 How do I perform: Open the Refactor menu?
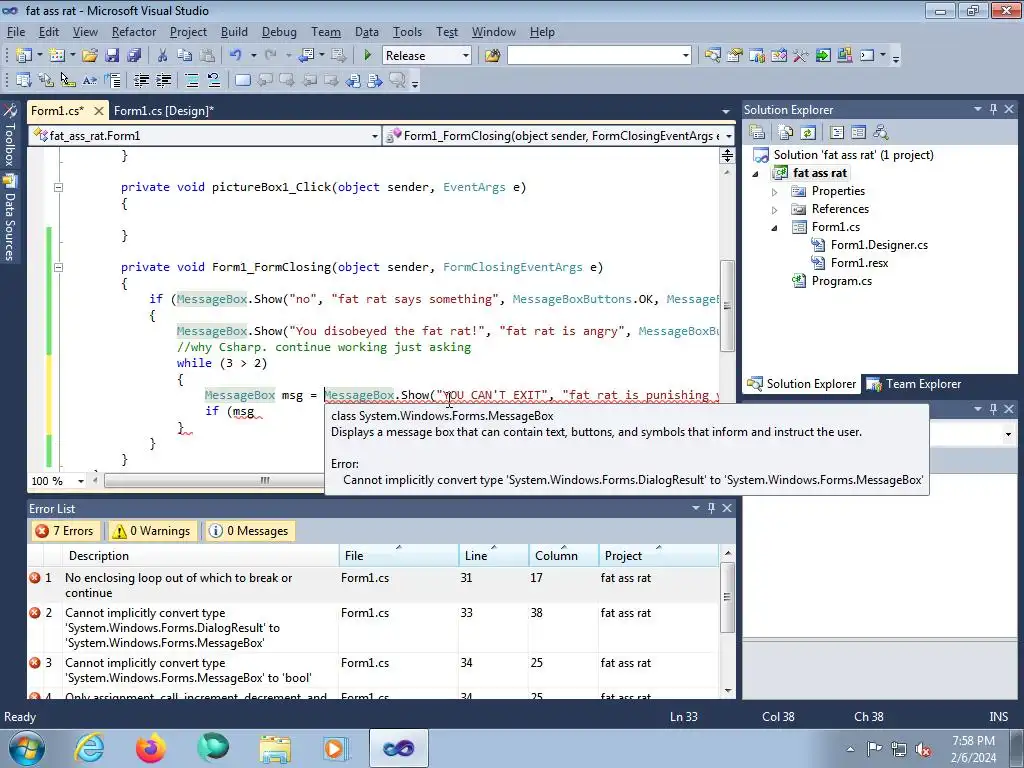point(134,32)
